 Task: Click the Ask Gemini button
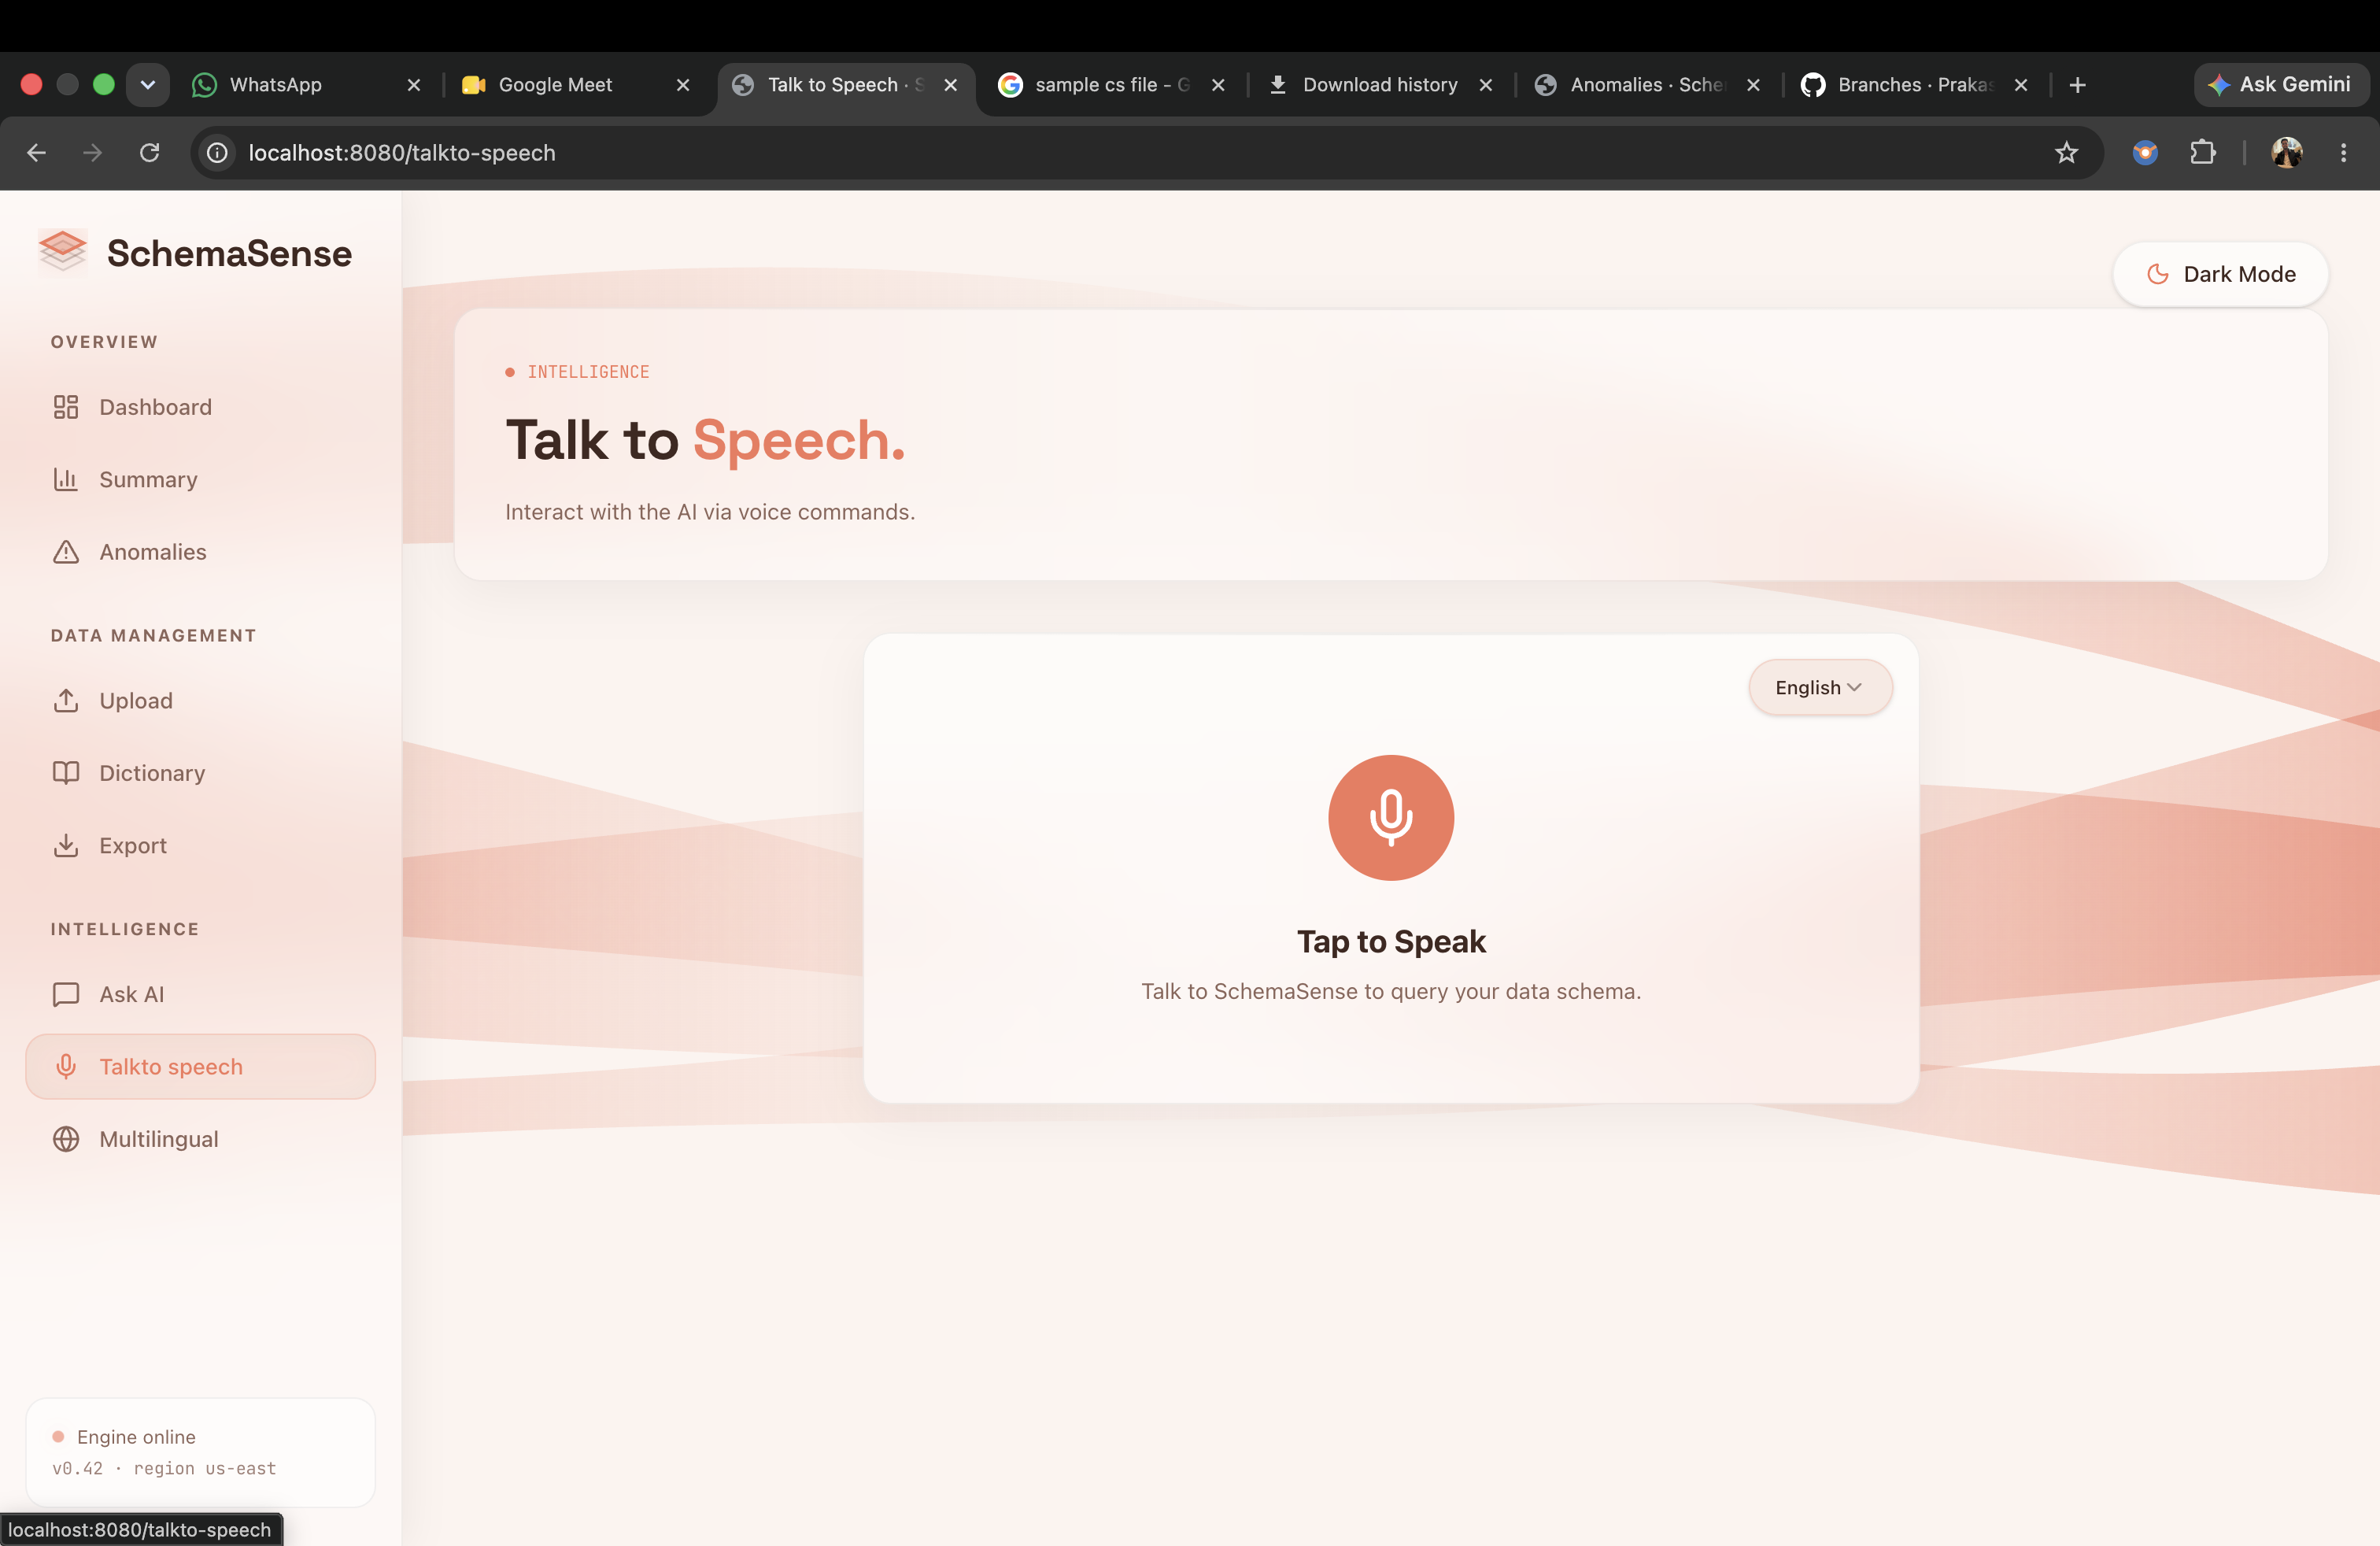tap(2281, 84)
